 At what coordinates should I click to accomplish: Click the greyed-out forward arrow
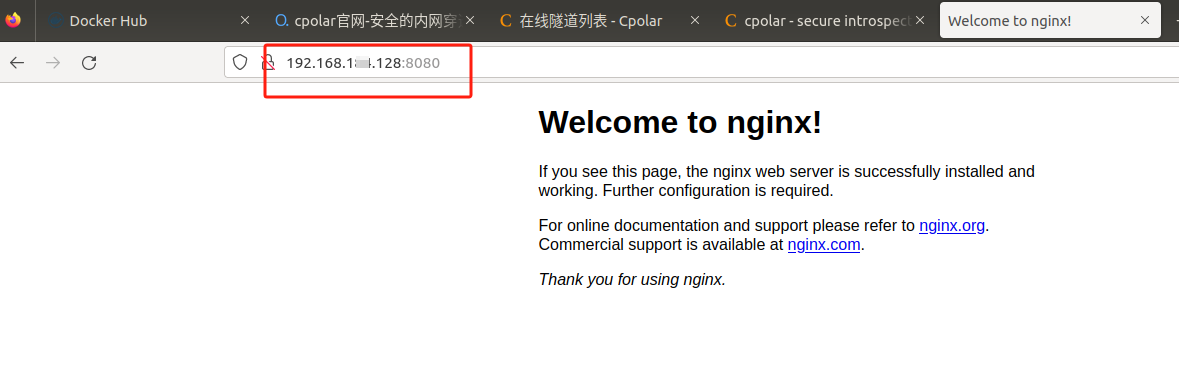tap(53, 62)
